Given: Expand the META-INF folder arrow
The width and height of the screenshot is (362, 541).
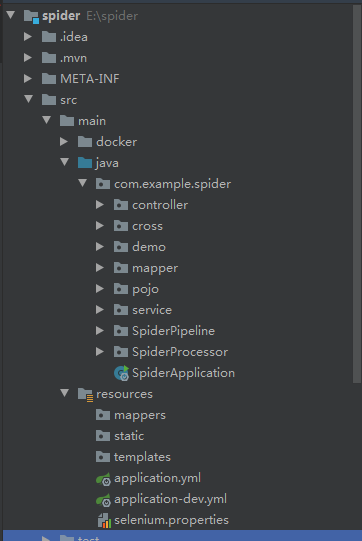Looking at the screenshot, I should click(28, 79).
